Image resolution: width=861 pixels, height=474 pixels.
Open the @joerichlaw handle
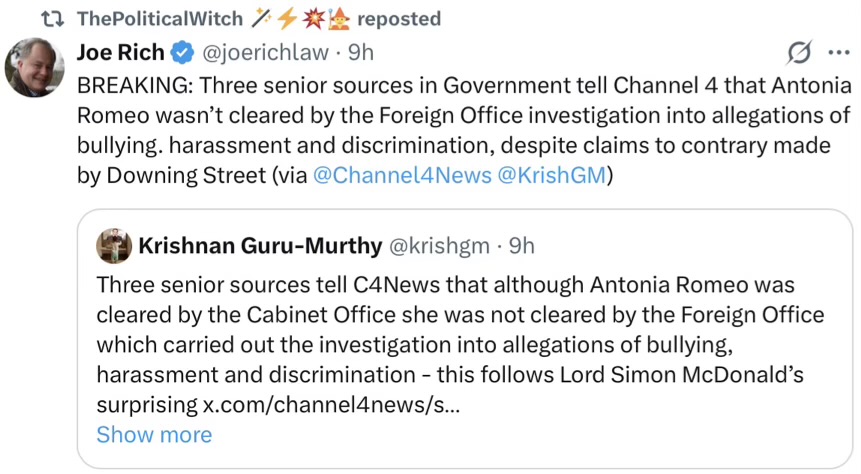pos(267,52)
